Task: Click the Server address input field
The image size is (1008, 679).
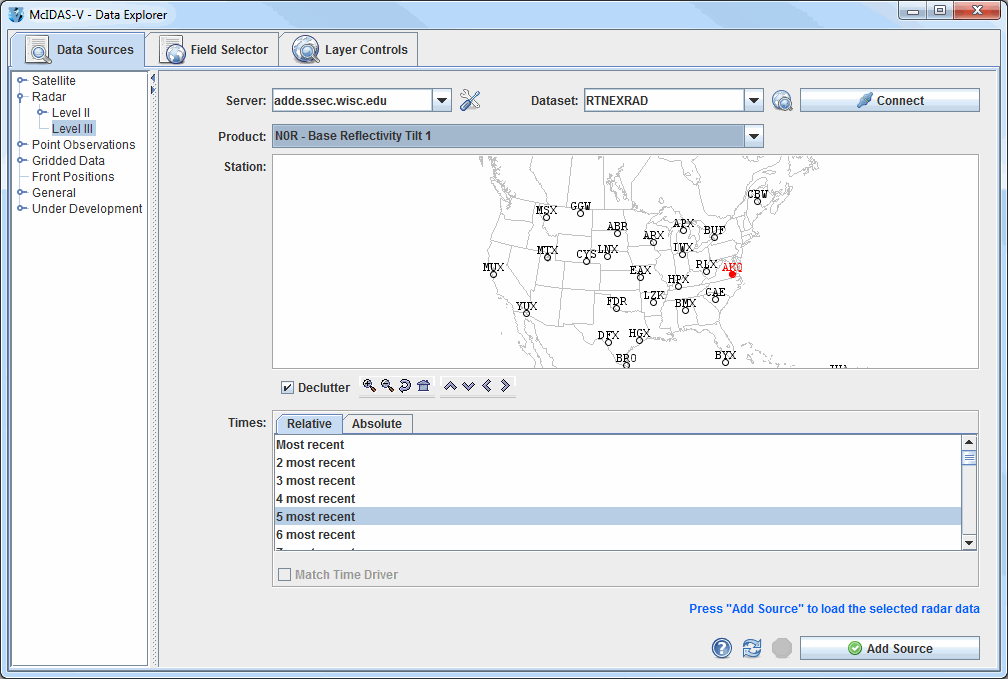Action: [x=352, y=100]
